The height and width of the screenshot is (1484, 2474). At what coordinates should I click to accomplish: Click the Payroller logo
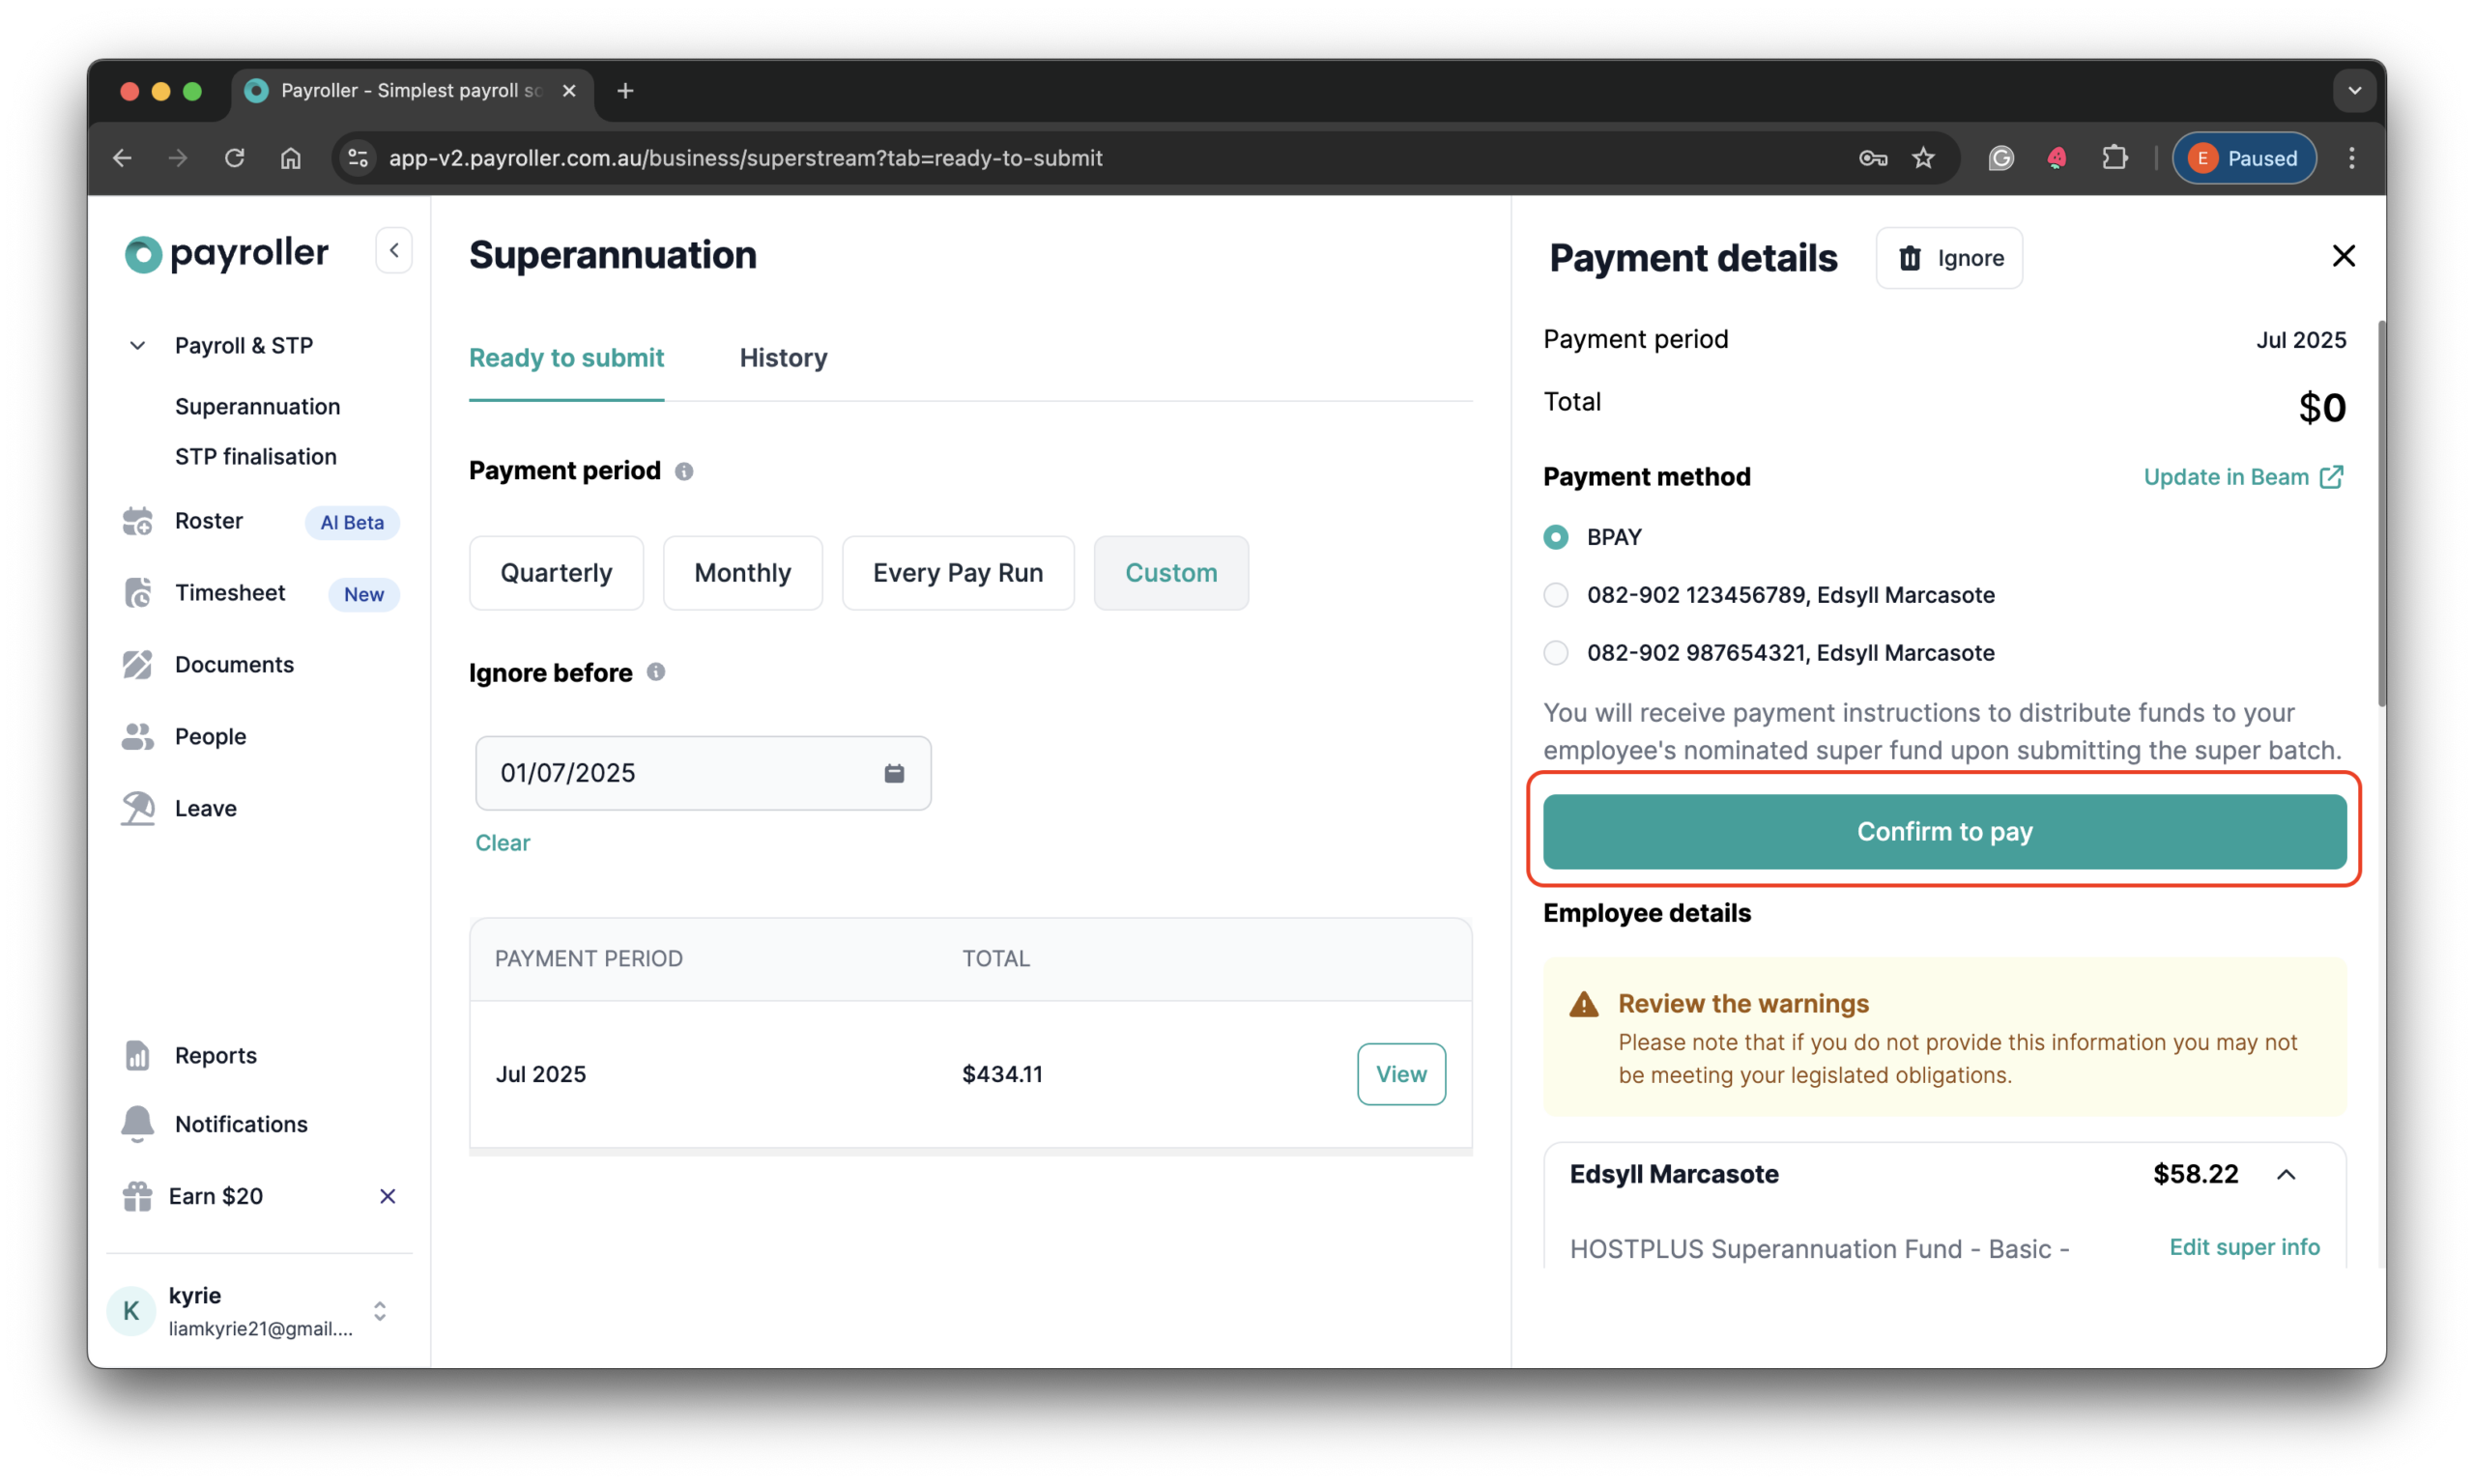pos(226,253)
